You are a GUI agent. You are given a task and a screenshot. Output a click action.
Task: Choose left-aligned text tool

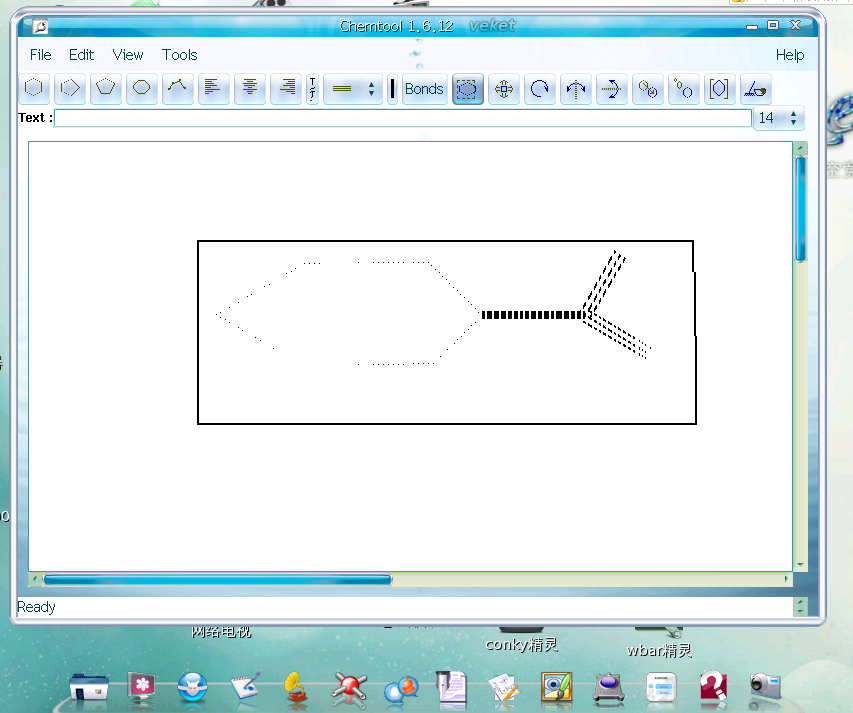pos(213,88)
